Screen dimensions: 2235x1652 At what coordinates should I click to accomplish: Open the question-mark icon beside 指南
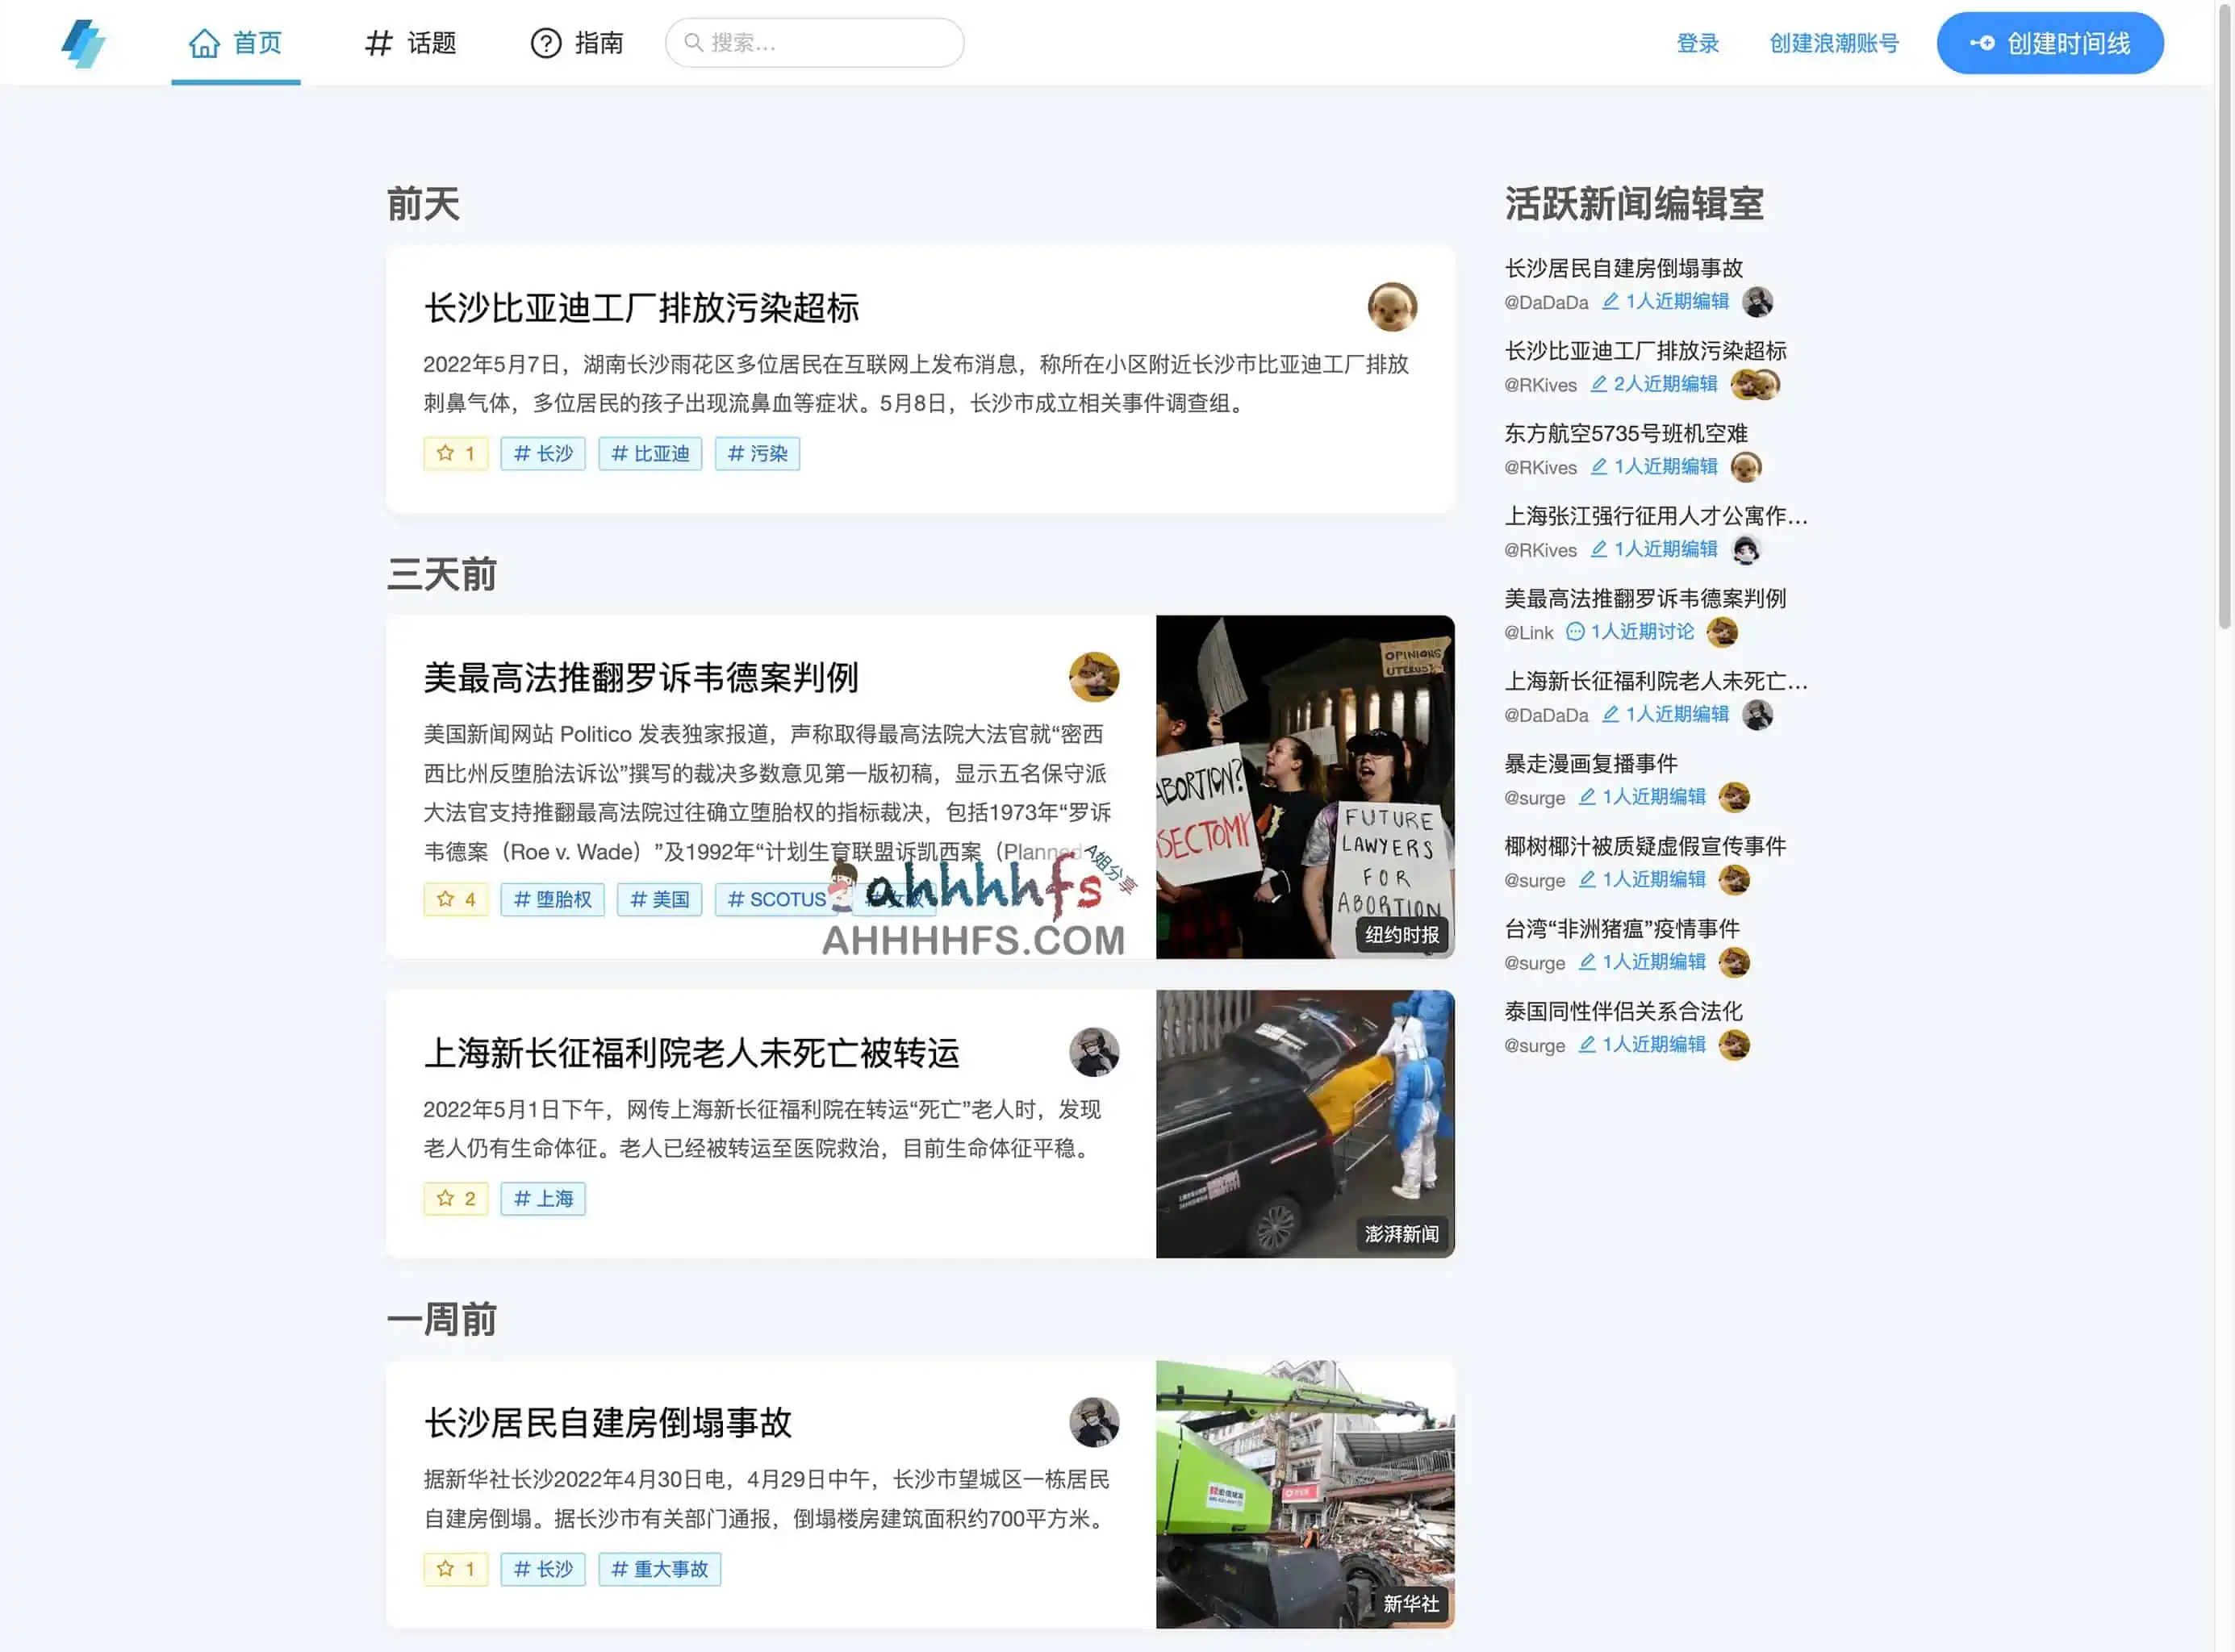545,43
